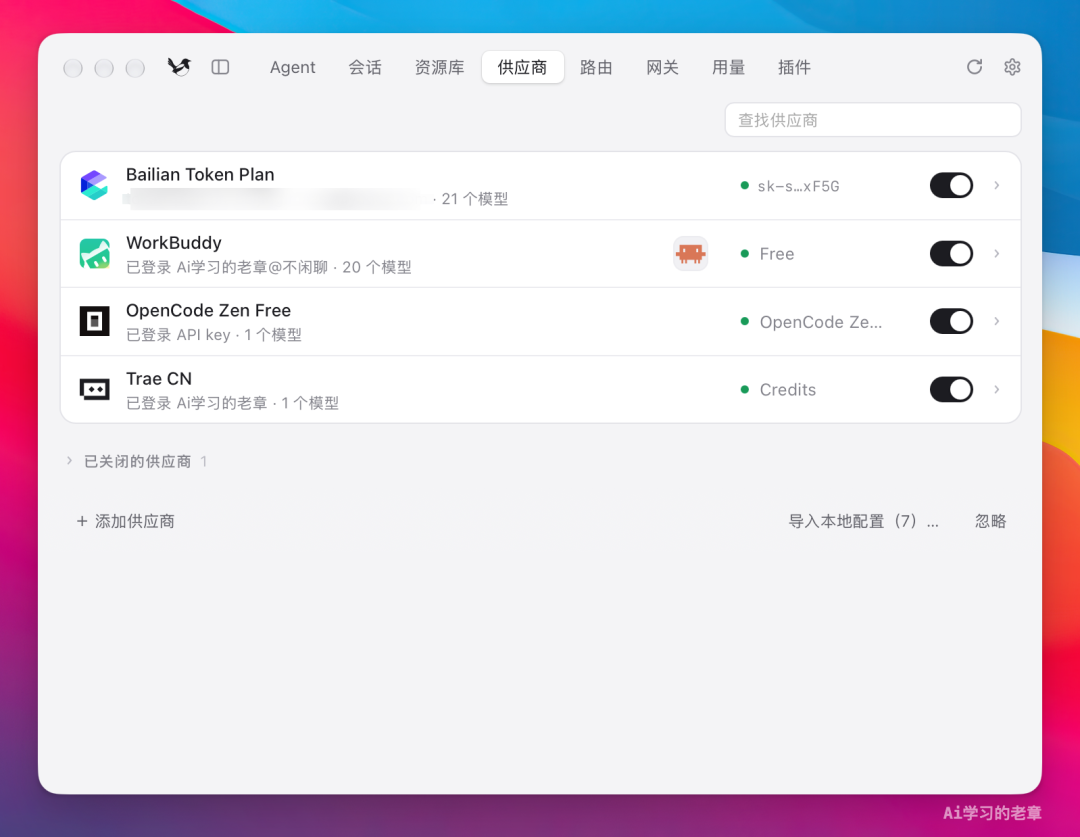Switch off the Trae CN provider
Screen dimensions: 1080x837
click(951, 389)
